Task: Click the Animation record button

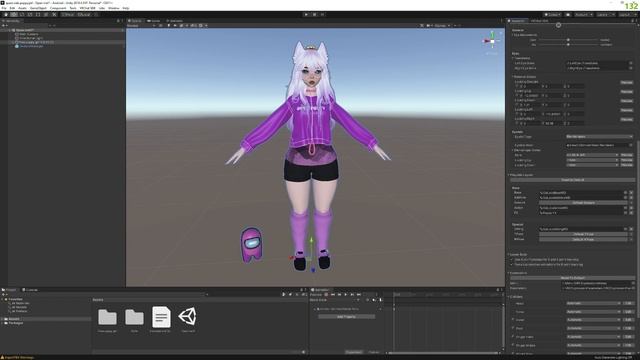Action: coord(326,294)
